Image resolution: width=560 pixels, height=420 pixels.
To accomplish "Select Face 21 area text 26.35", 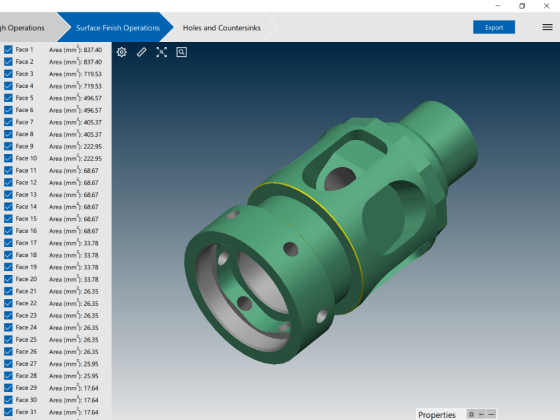I will (91, 291).
